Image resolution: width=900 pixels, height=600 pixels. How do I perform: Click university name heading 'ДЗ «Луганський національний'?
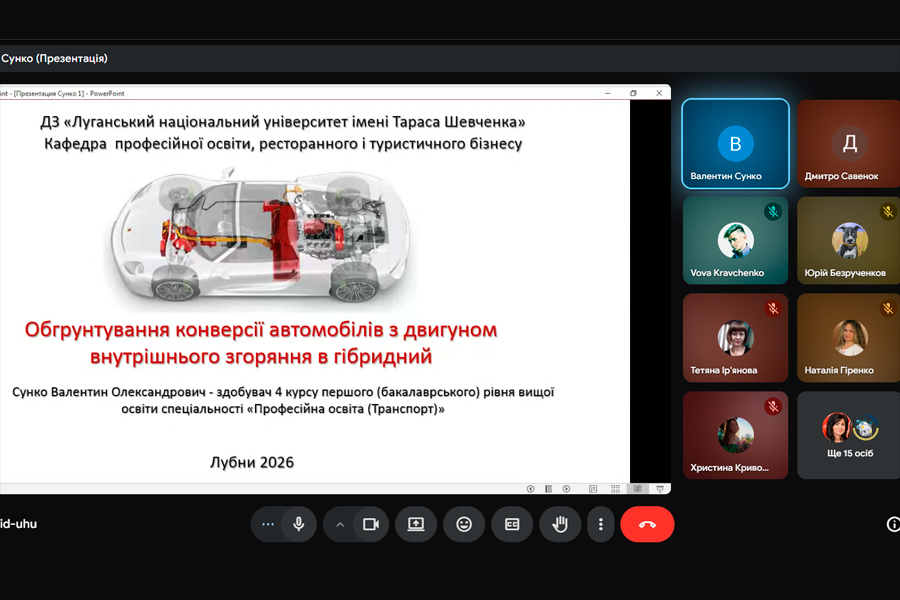(x=282, y=122)
